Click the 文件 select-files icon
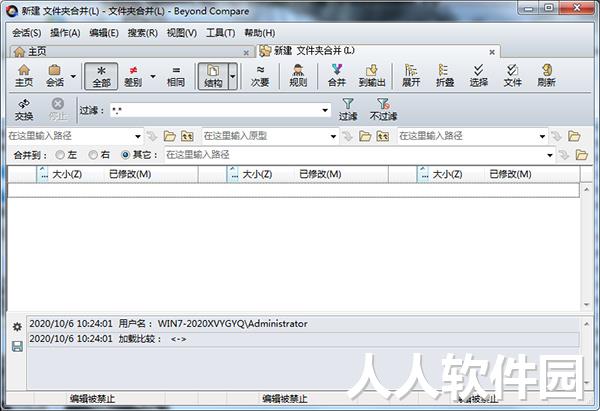The width and height of the screenshot is (600, 411). coord(512,76)
